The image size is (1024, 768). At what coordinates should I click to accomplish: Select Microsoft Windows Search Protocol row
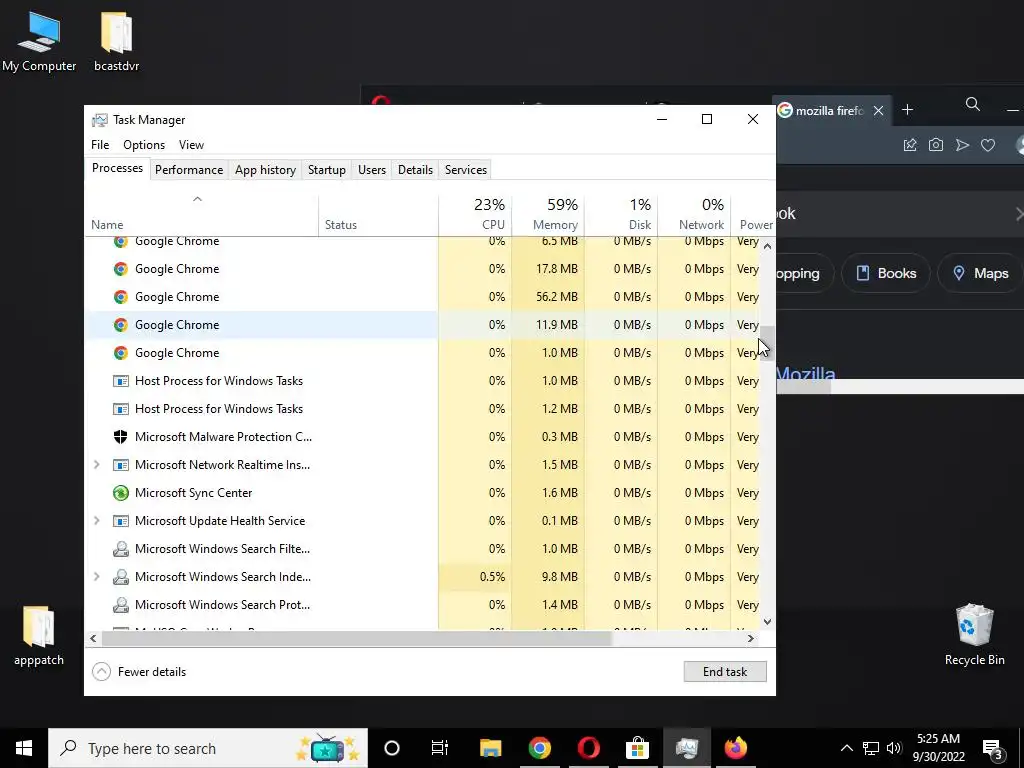tap(422, 605)
